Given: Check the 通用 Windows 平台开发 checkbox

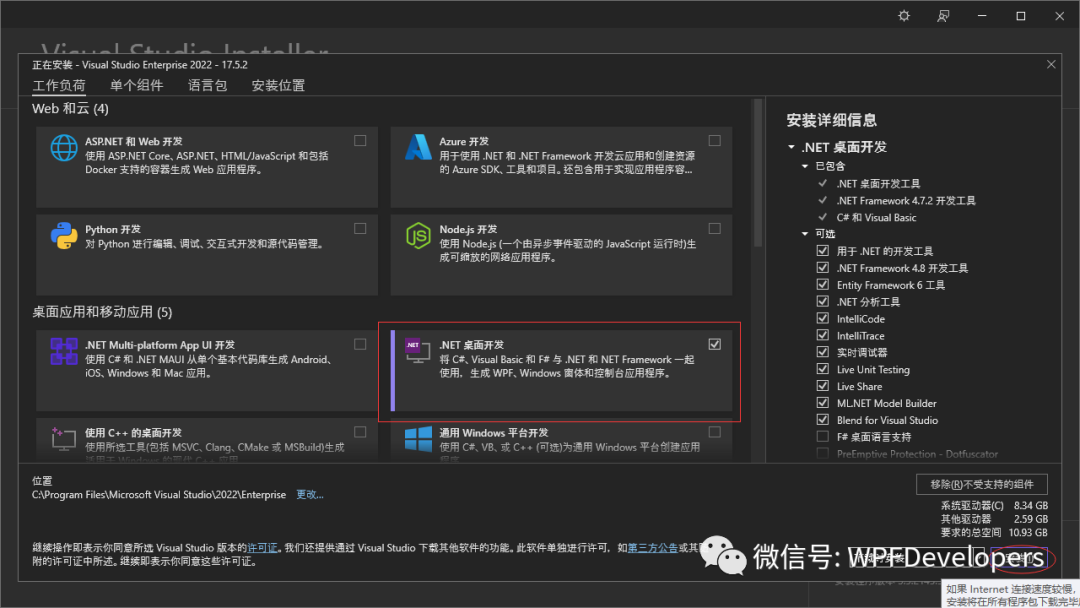Looking at the screenshot, I should pos(715,432).
